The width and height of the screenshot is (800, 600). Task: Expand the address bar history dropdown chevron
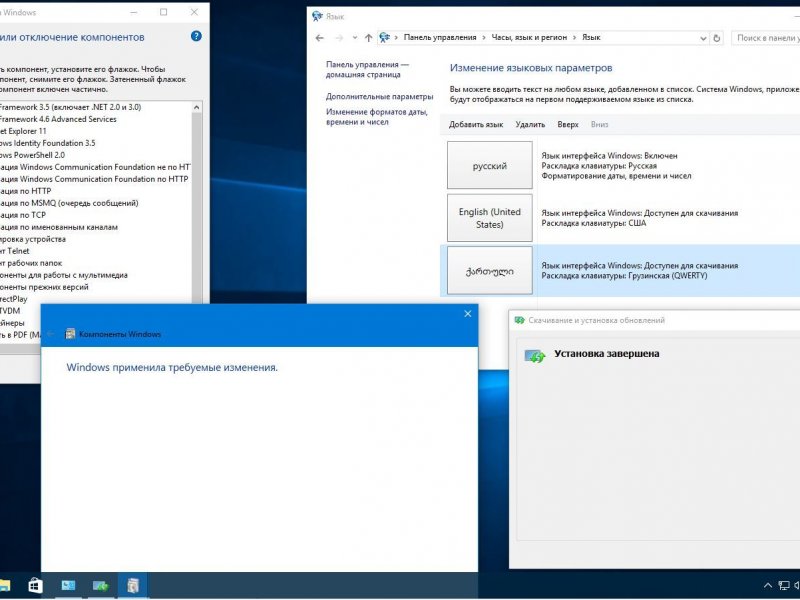[x=703, y=38]
